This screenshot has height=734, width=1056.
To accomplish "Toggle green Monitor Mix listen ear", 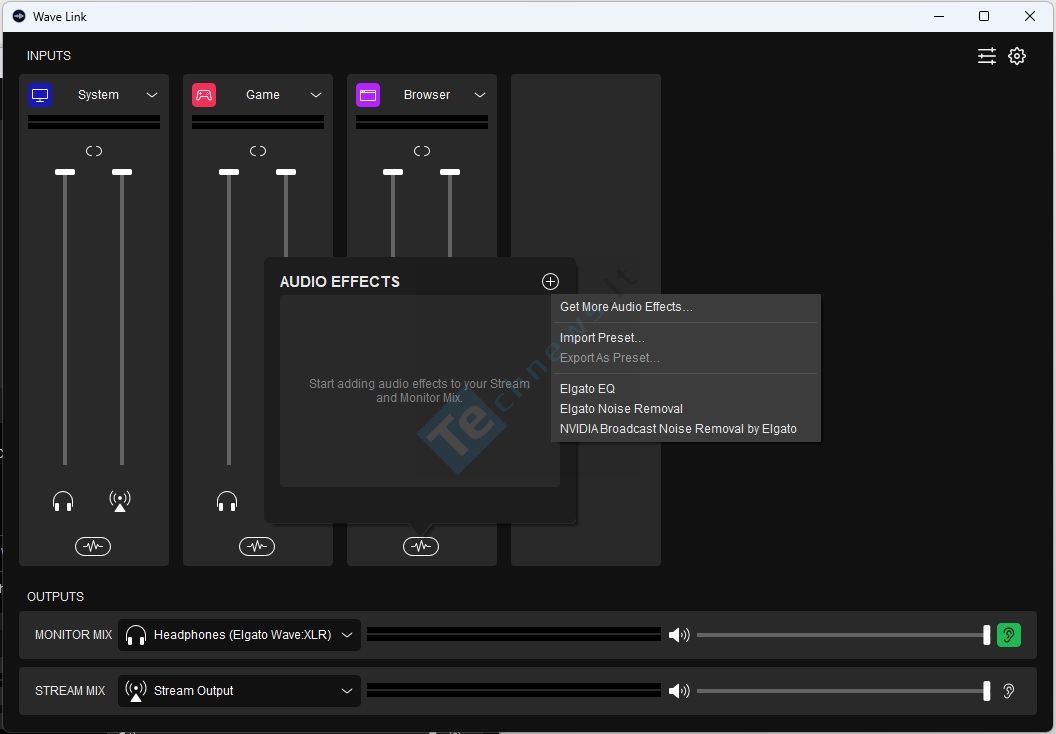I will click(x=1008, y=635).
